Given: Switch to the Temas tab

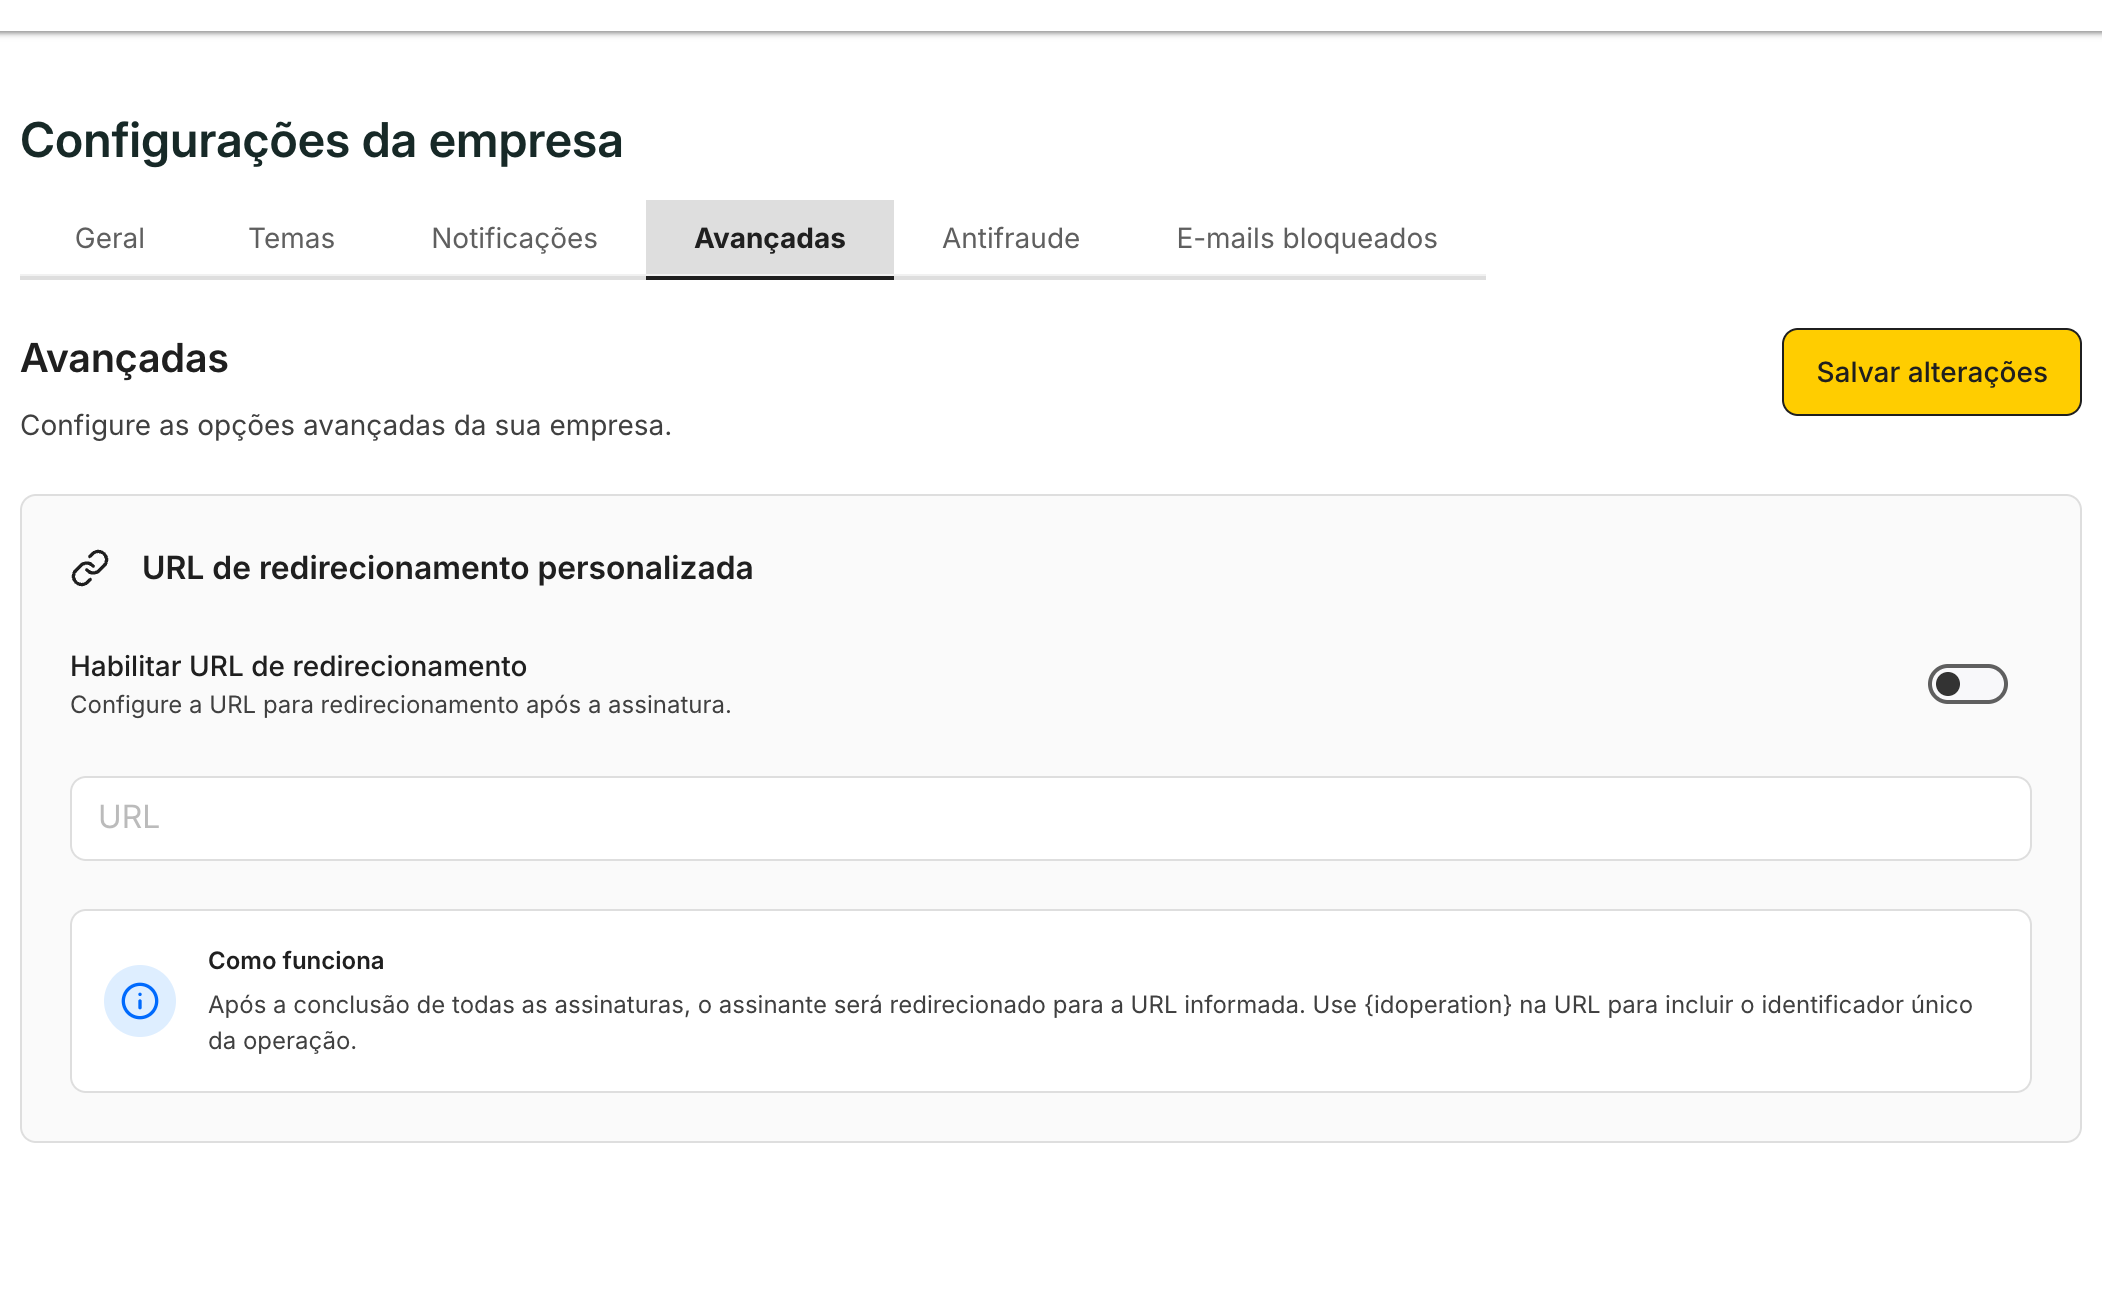Looking at the screenshot, I should (291, 238).
